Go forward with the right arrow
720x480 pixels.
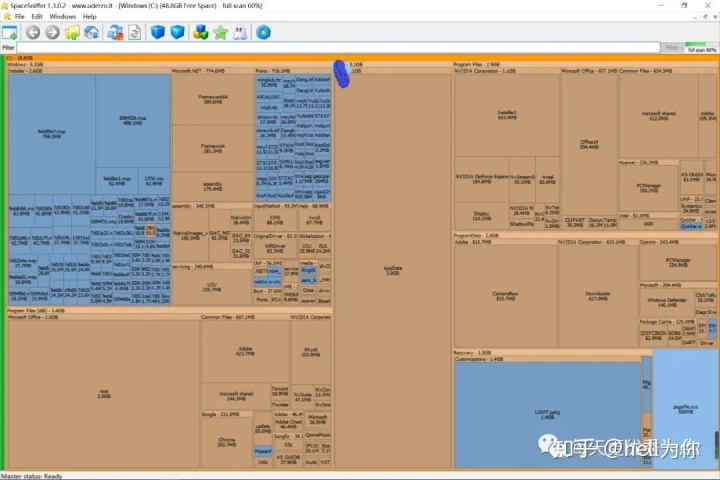click(x=52, y=32)
